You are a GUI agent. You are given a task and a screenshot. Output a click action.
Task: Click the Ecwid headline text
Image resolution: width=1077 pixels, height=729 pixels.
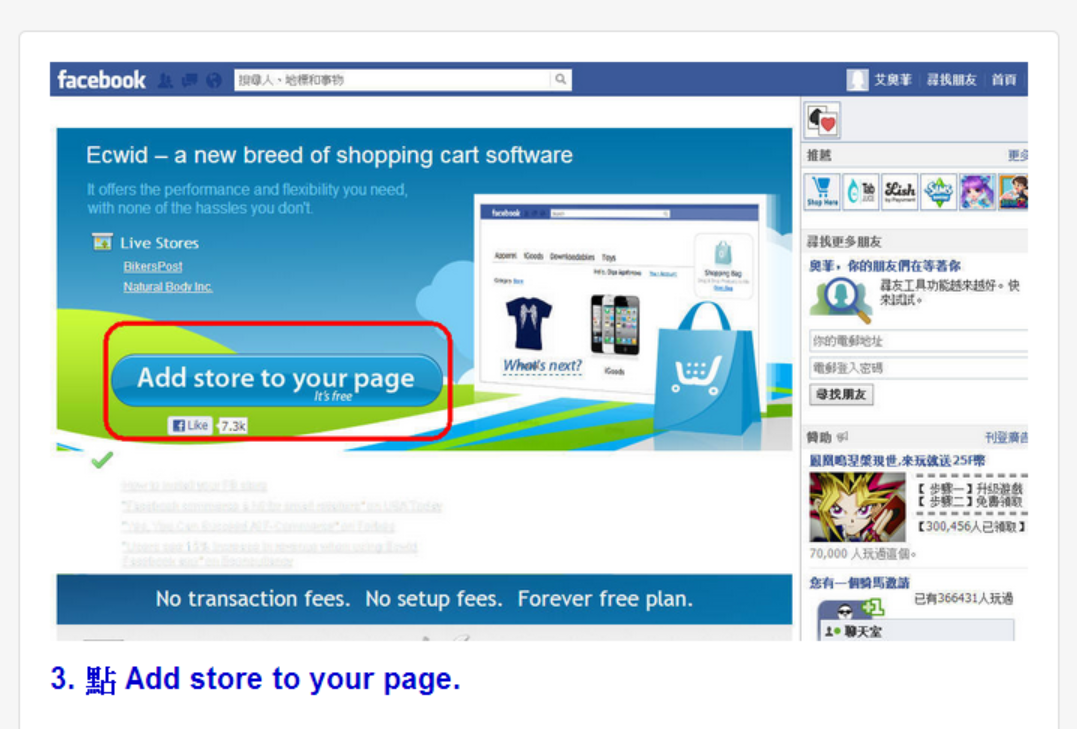pyautogui.click(x=329, y=155)
